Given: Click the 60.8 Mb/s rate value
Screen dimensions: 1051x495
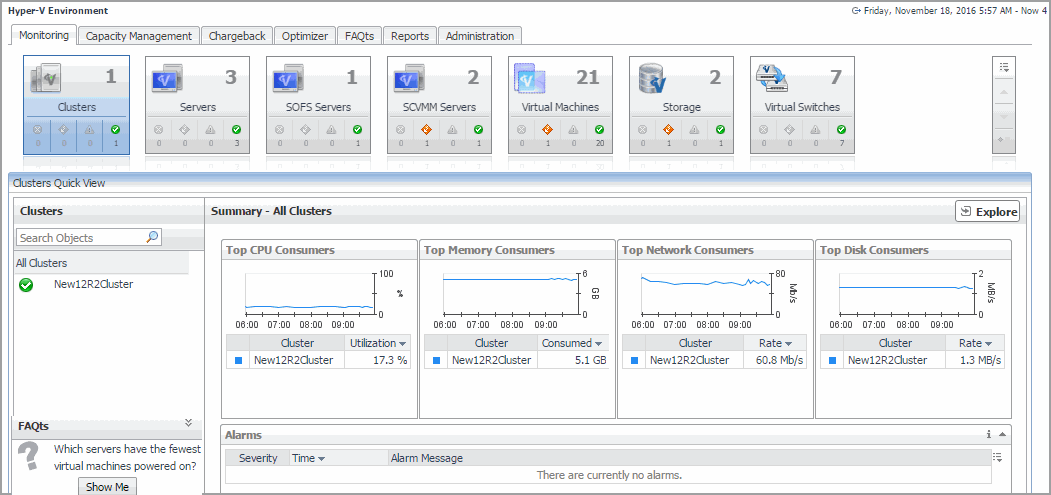Looking at the screenshot, I should (x=779, y=360).
